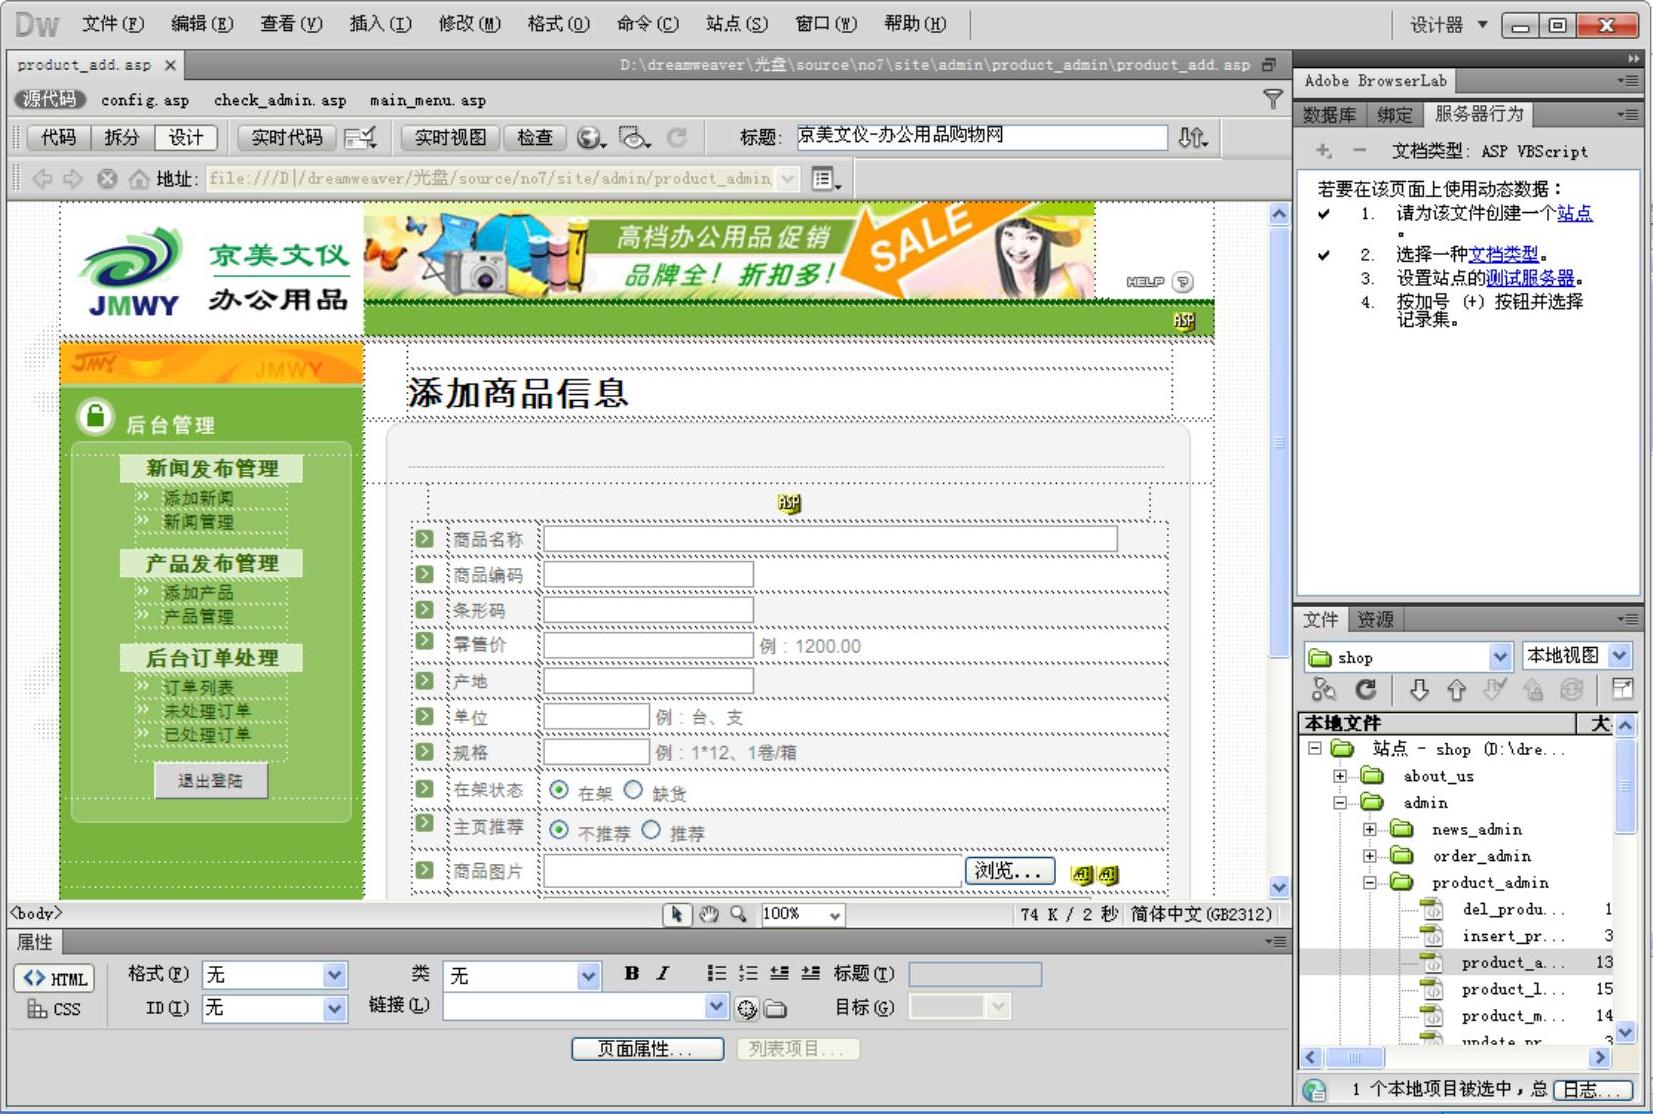Open the 链接 link dropdown

click(x=716, y=1006)
